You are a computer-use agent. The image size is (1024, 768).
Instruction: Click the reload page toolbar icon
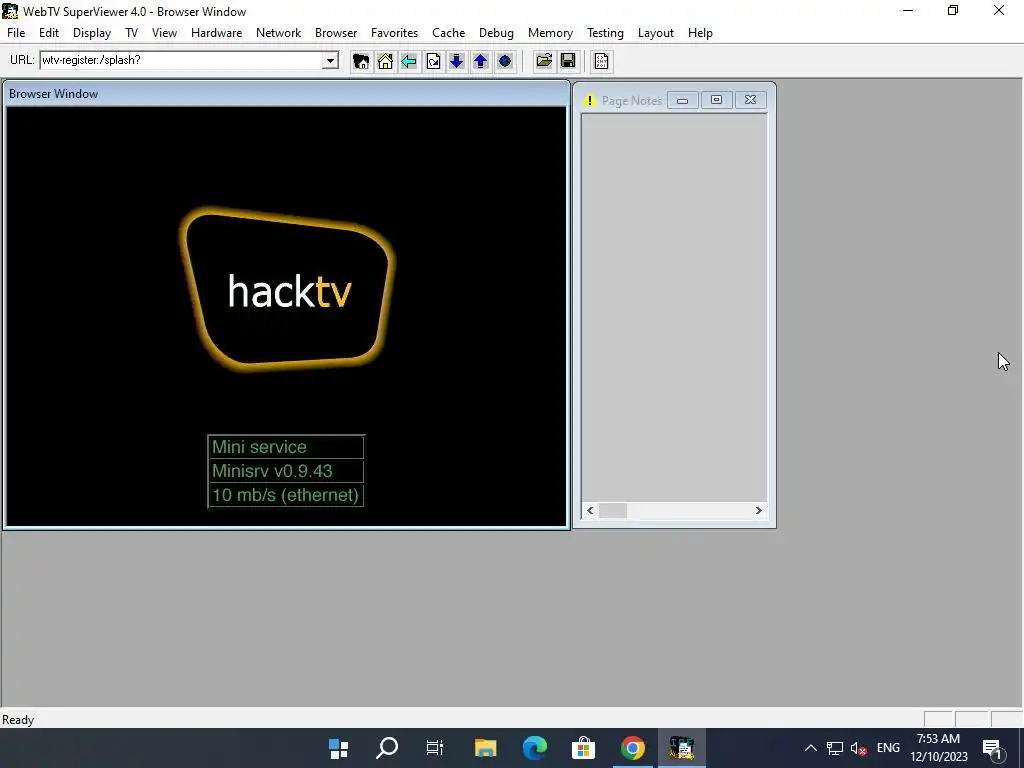coord(433,61)
